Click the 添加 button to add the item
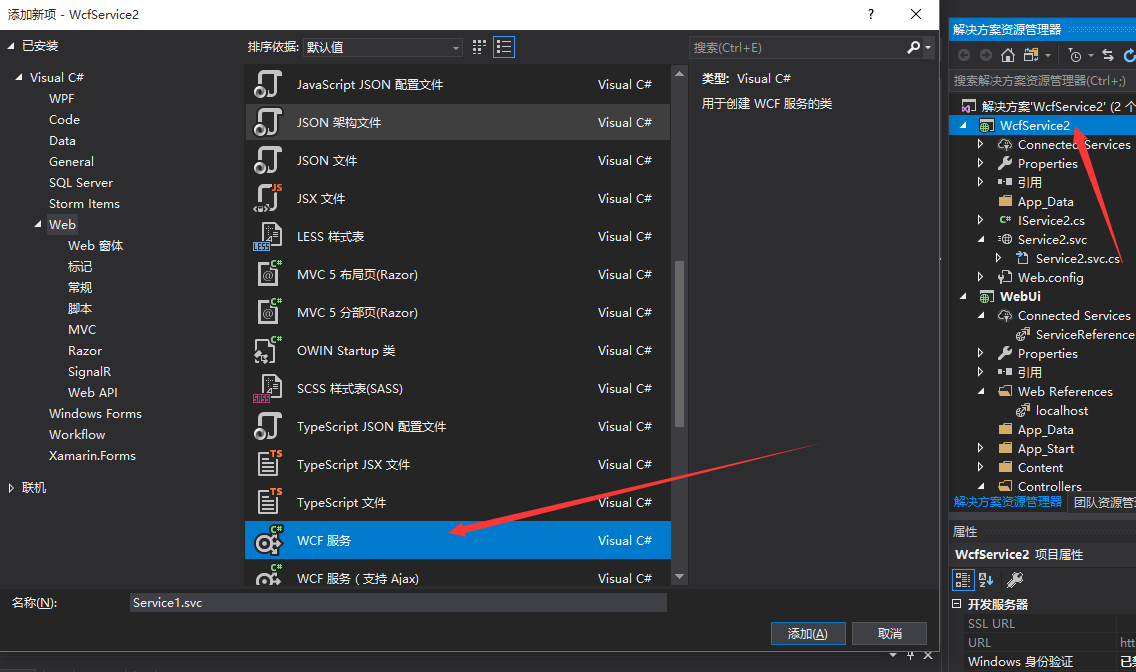The image size is (1136, 672). point(807,633)
